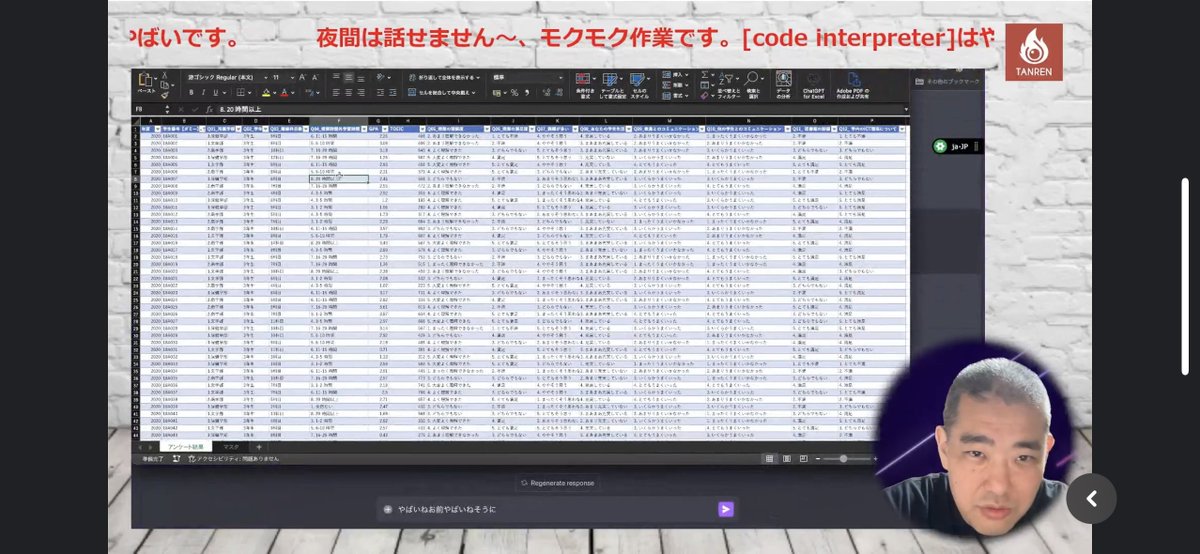The height and width of the screenshot is (554, 1200).
Task: Toggle Bold formatting
Action: point(191,92)
